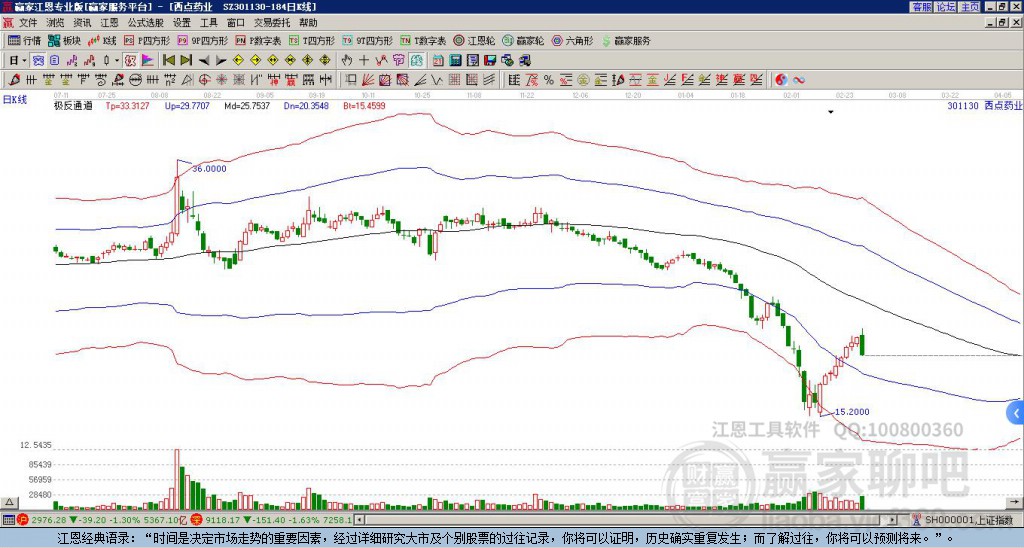Select the red pencil drawing tool
This screenshot has height=548, width=1024.
(14, 80)
